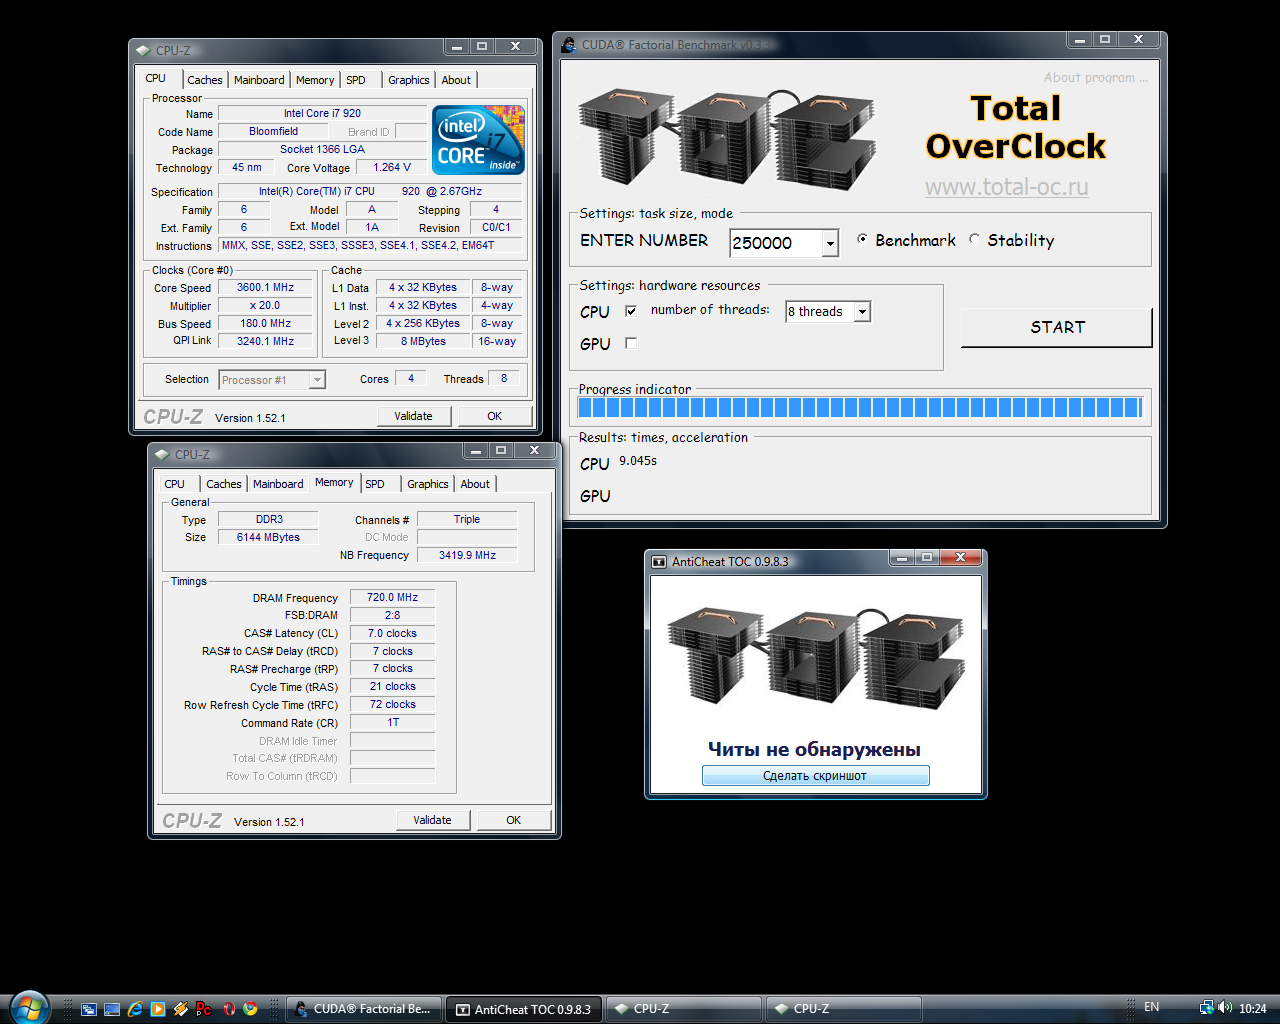Click the network tray icon
Screen dimensions: 1280x1024
(1207, 1007)
